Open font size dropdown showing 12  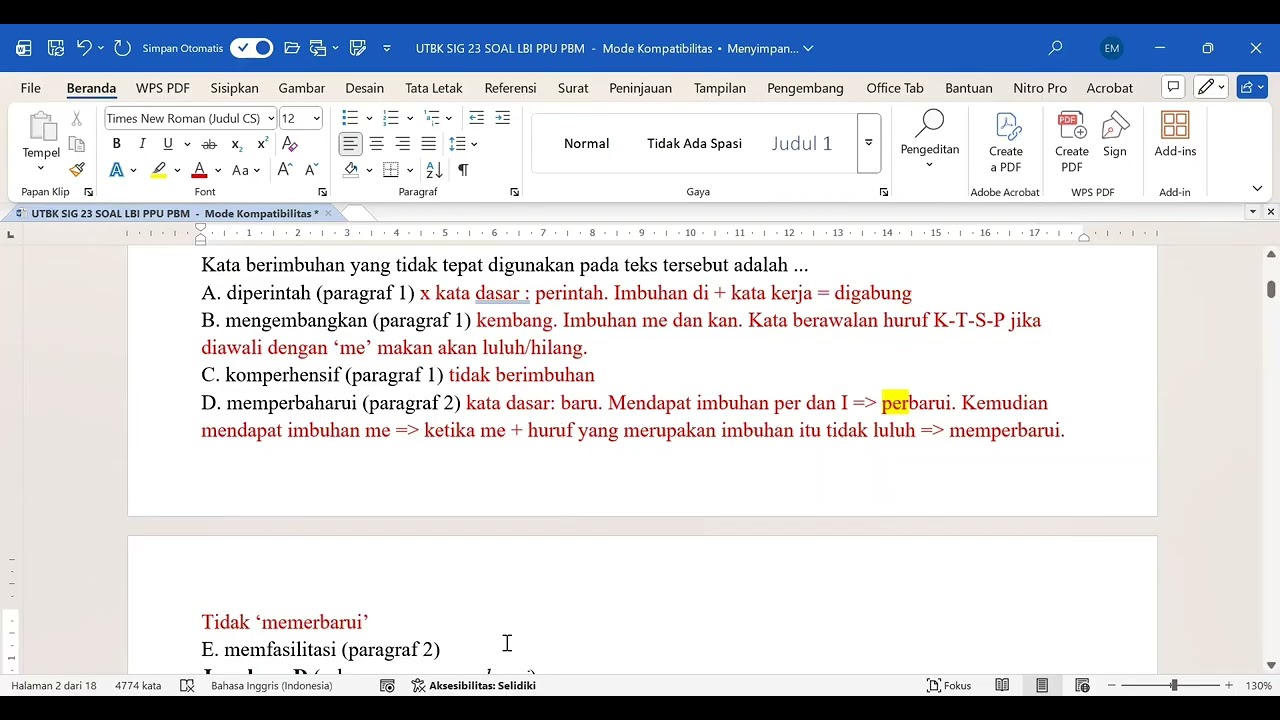click(x=317, y=118)
